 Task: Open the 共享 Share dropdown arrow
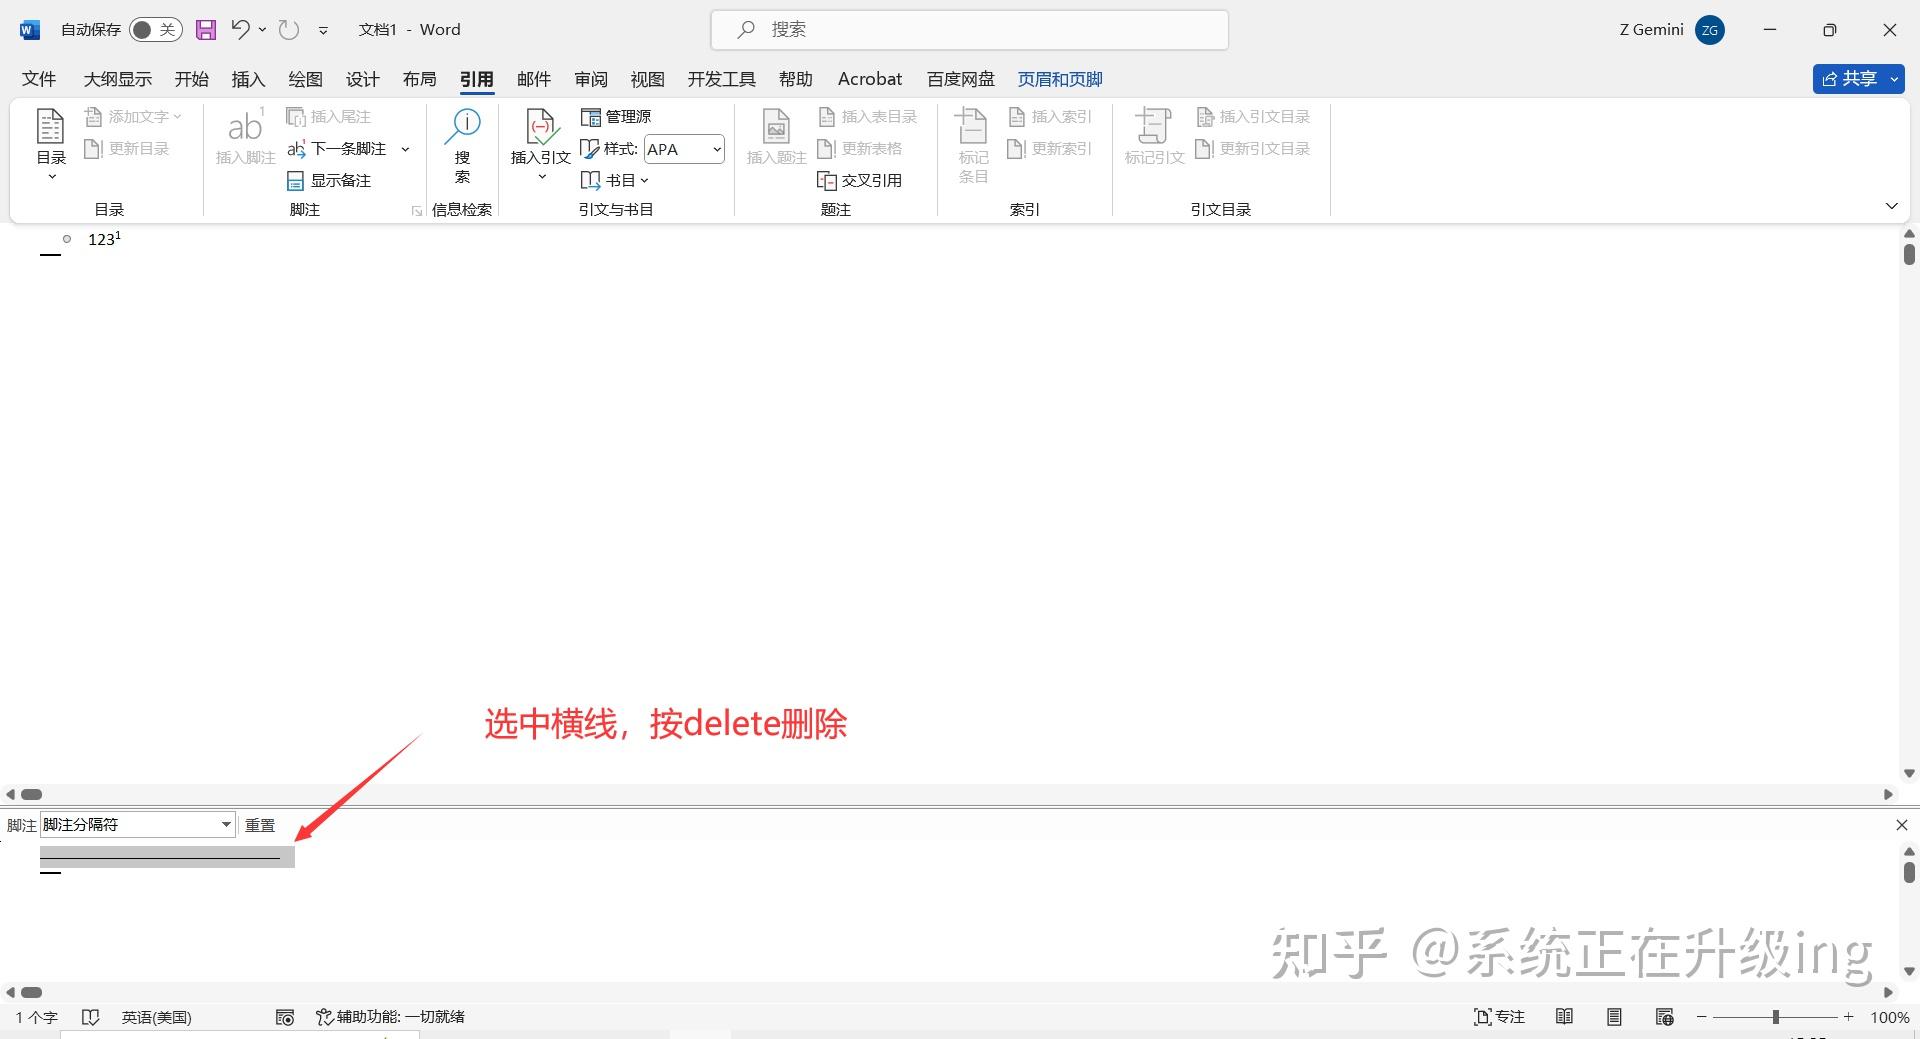(x=1894, y=79)
